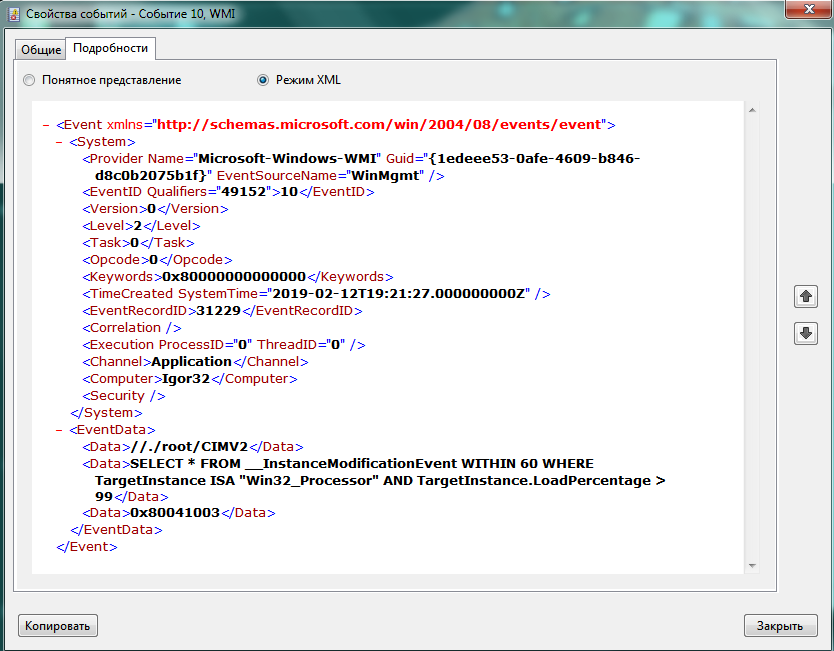The height and width of the screenshot is (651, 834).
Task: Click the Task XML element line
Action: 138,243
